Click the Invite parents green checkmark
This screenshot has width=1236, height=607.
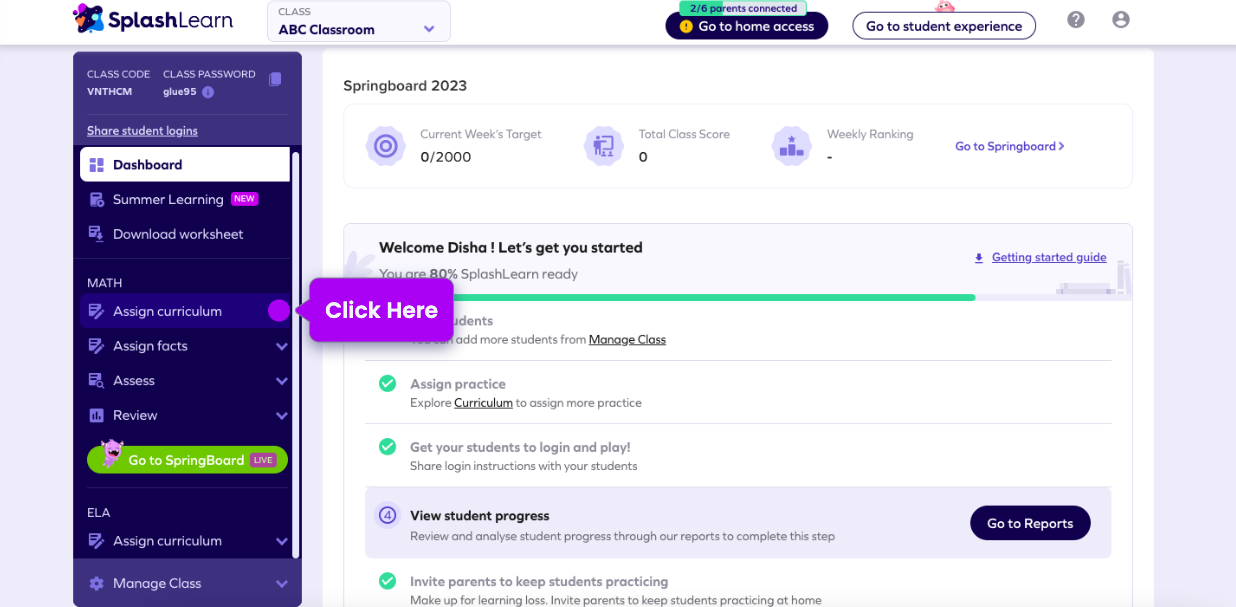[387, 581]
